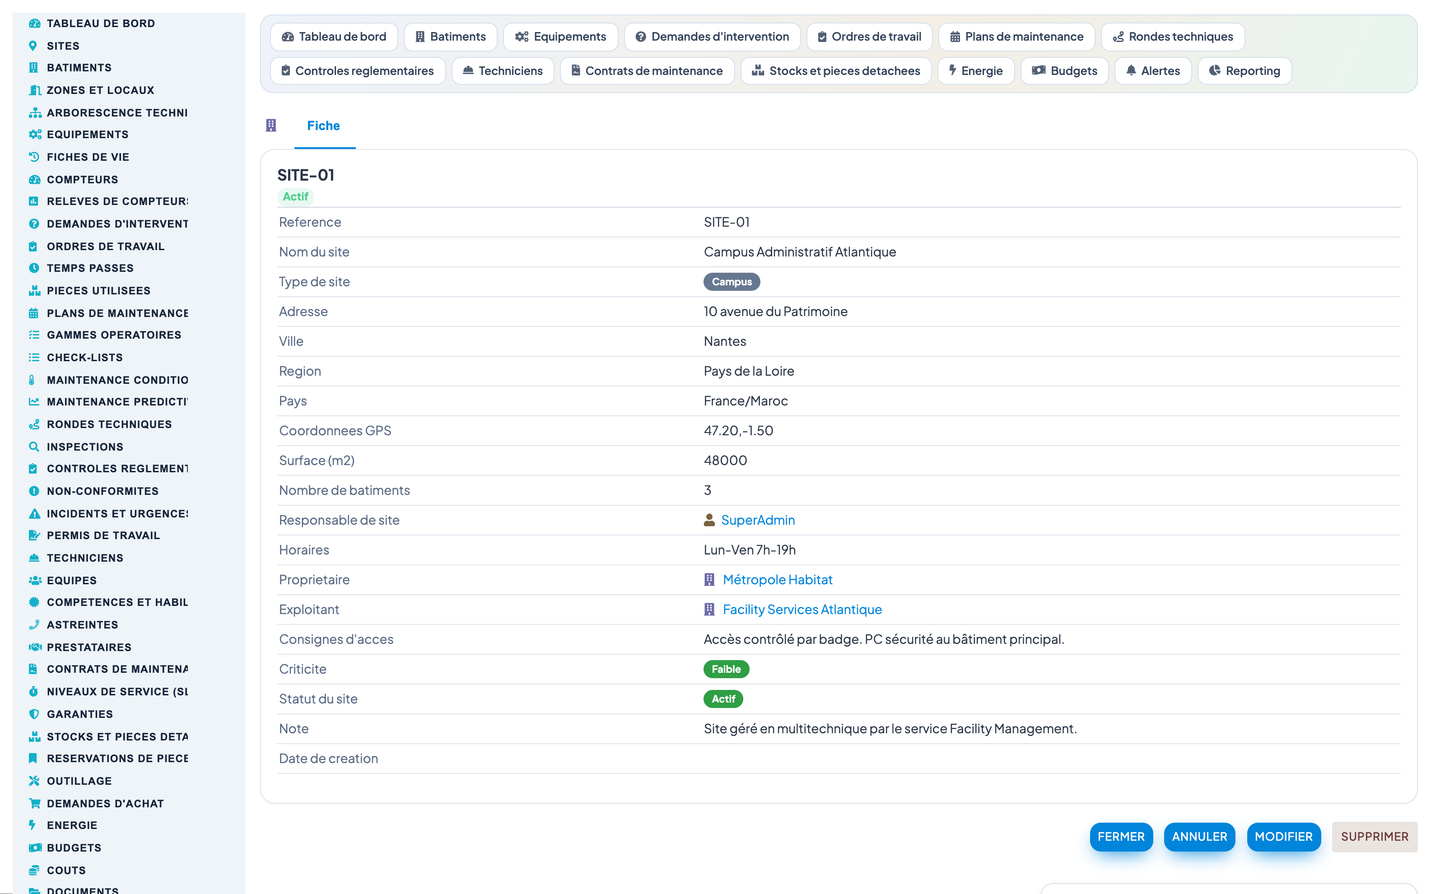Open the Batiments top shortcut
The image size is (1445, 894).
pos(451,37)
